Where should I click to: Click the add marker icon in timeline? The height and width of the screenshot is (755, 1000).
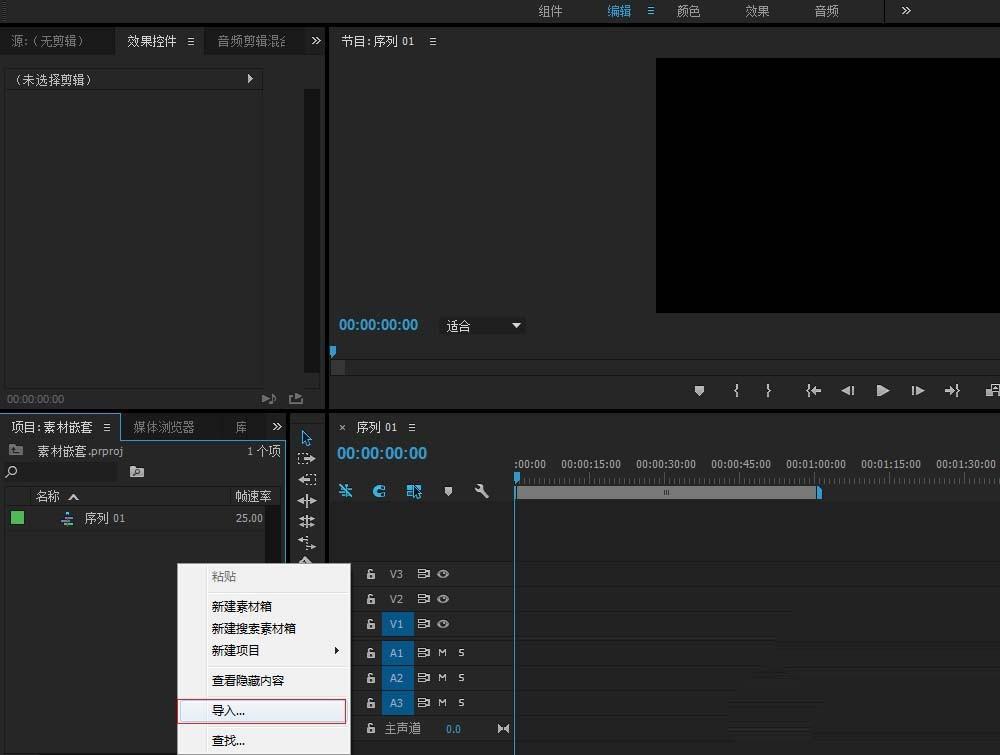pyautogui.click(x=448, y=491)
